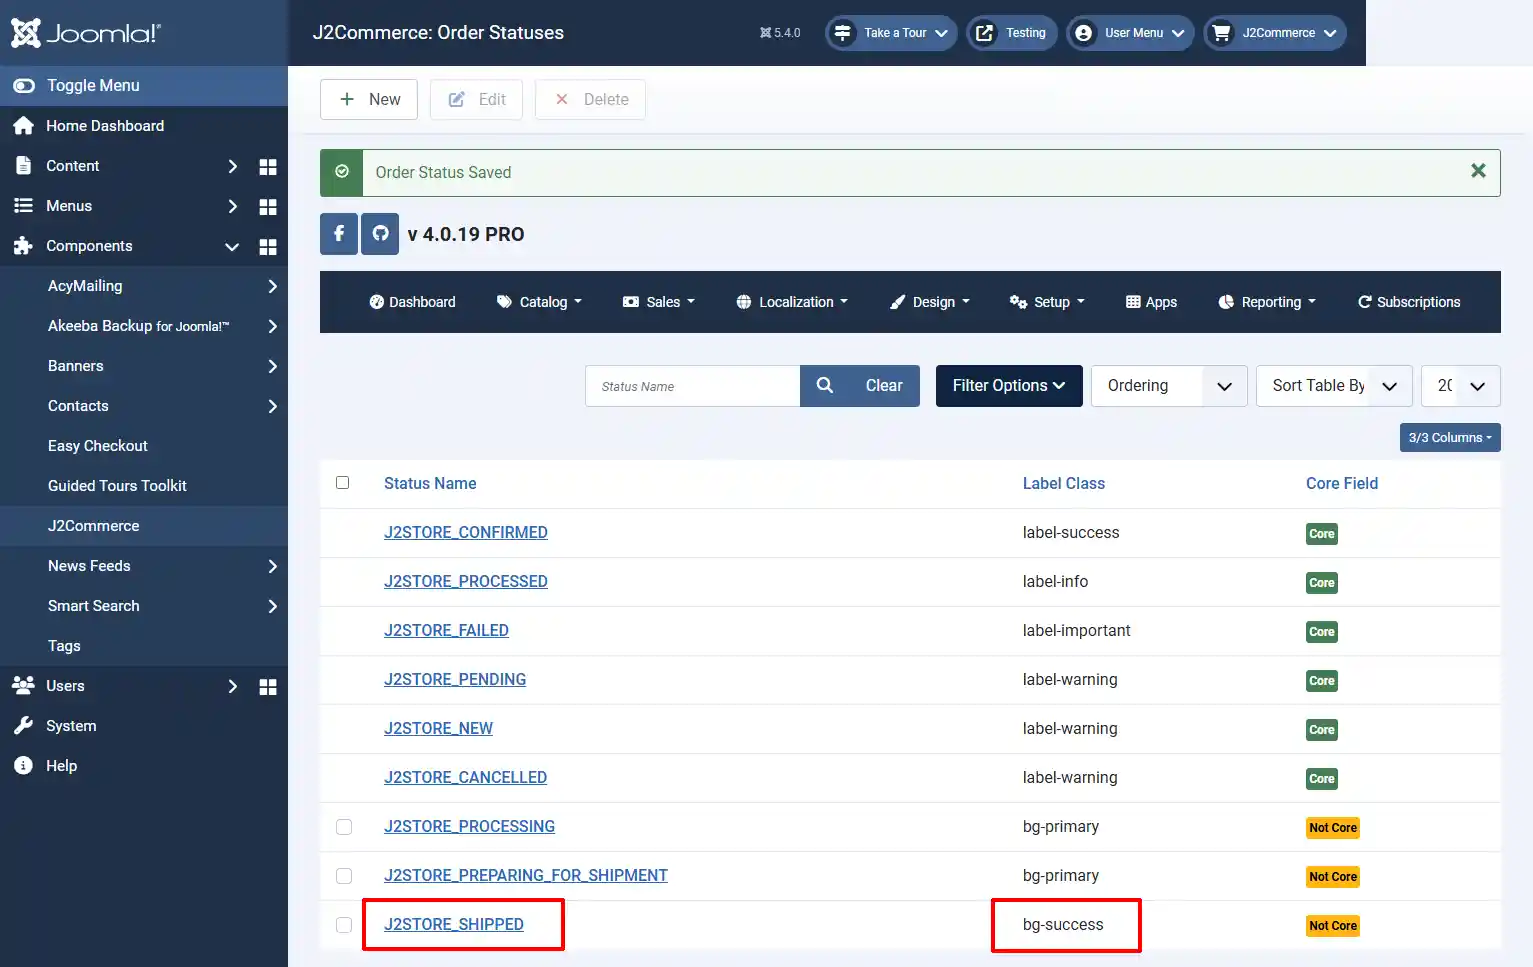1533x967 pixels.
Task: Open the J2STORE_CONFIRMED status link
Action: tap(466, 533)
